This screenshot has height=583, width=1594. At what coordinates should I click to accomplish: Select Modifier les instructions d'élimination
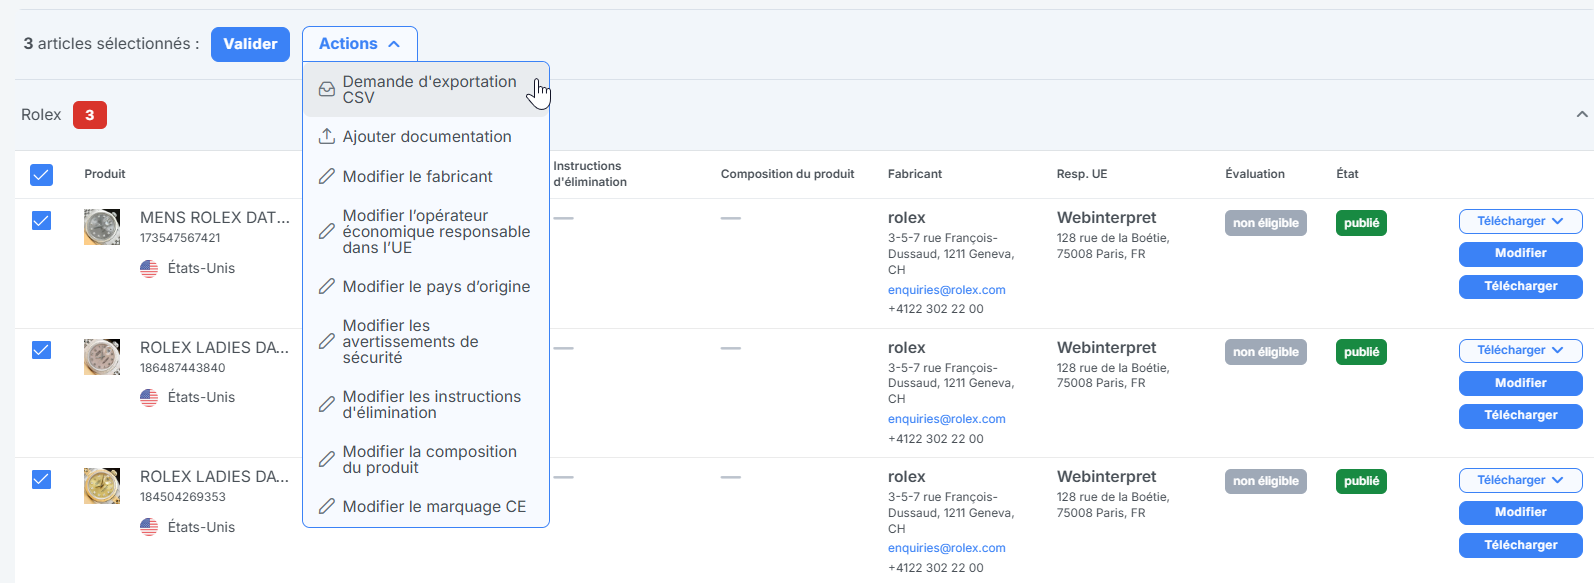click(426, 404)
